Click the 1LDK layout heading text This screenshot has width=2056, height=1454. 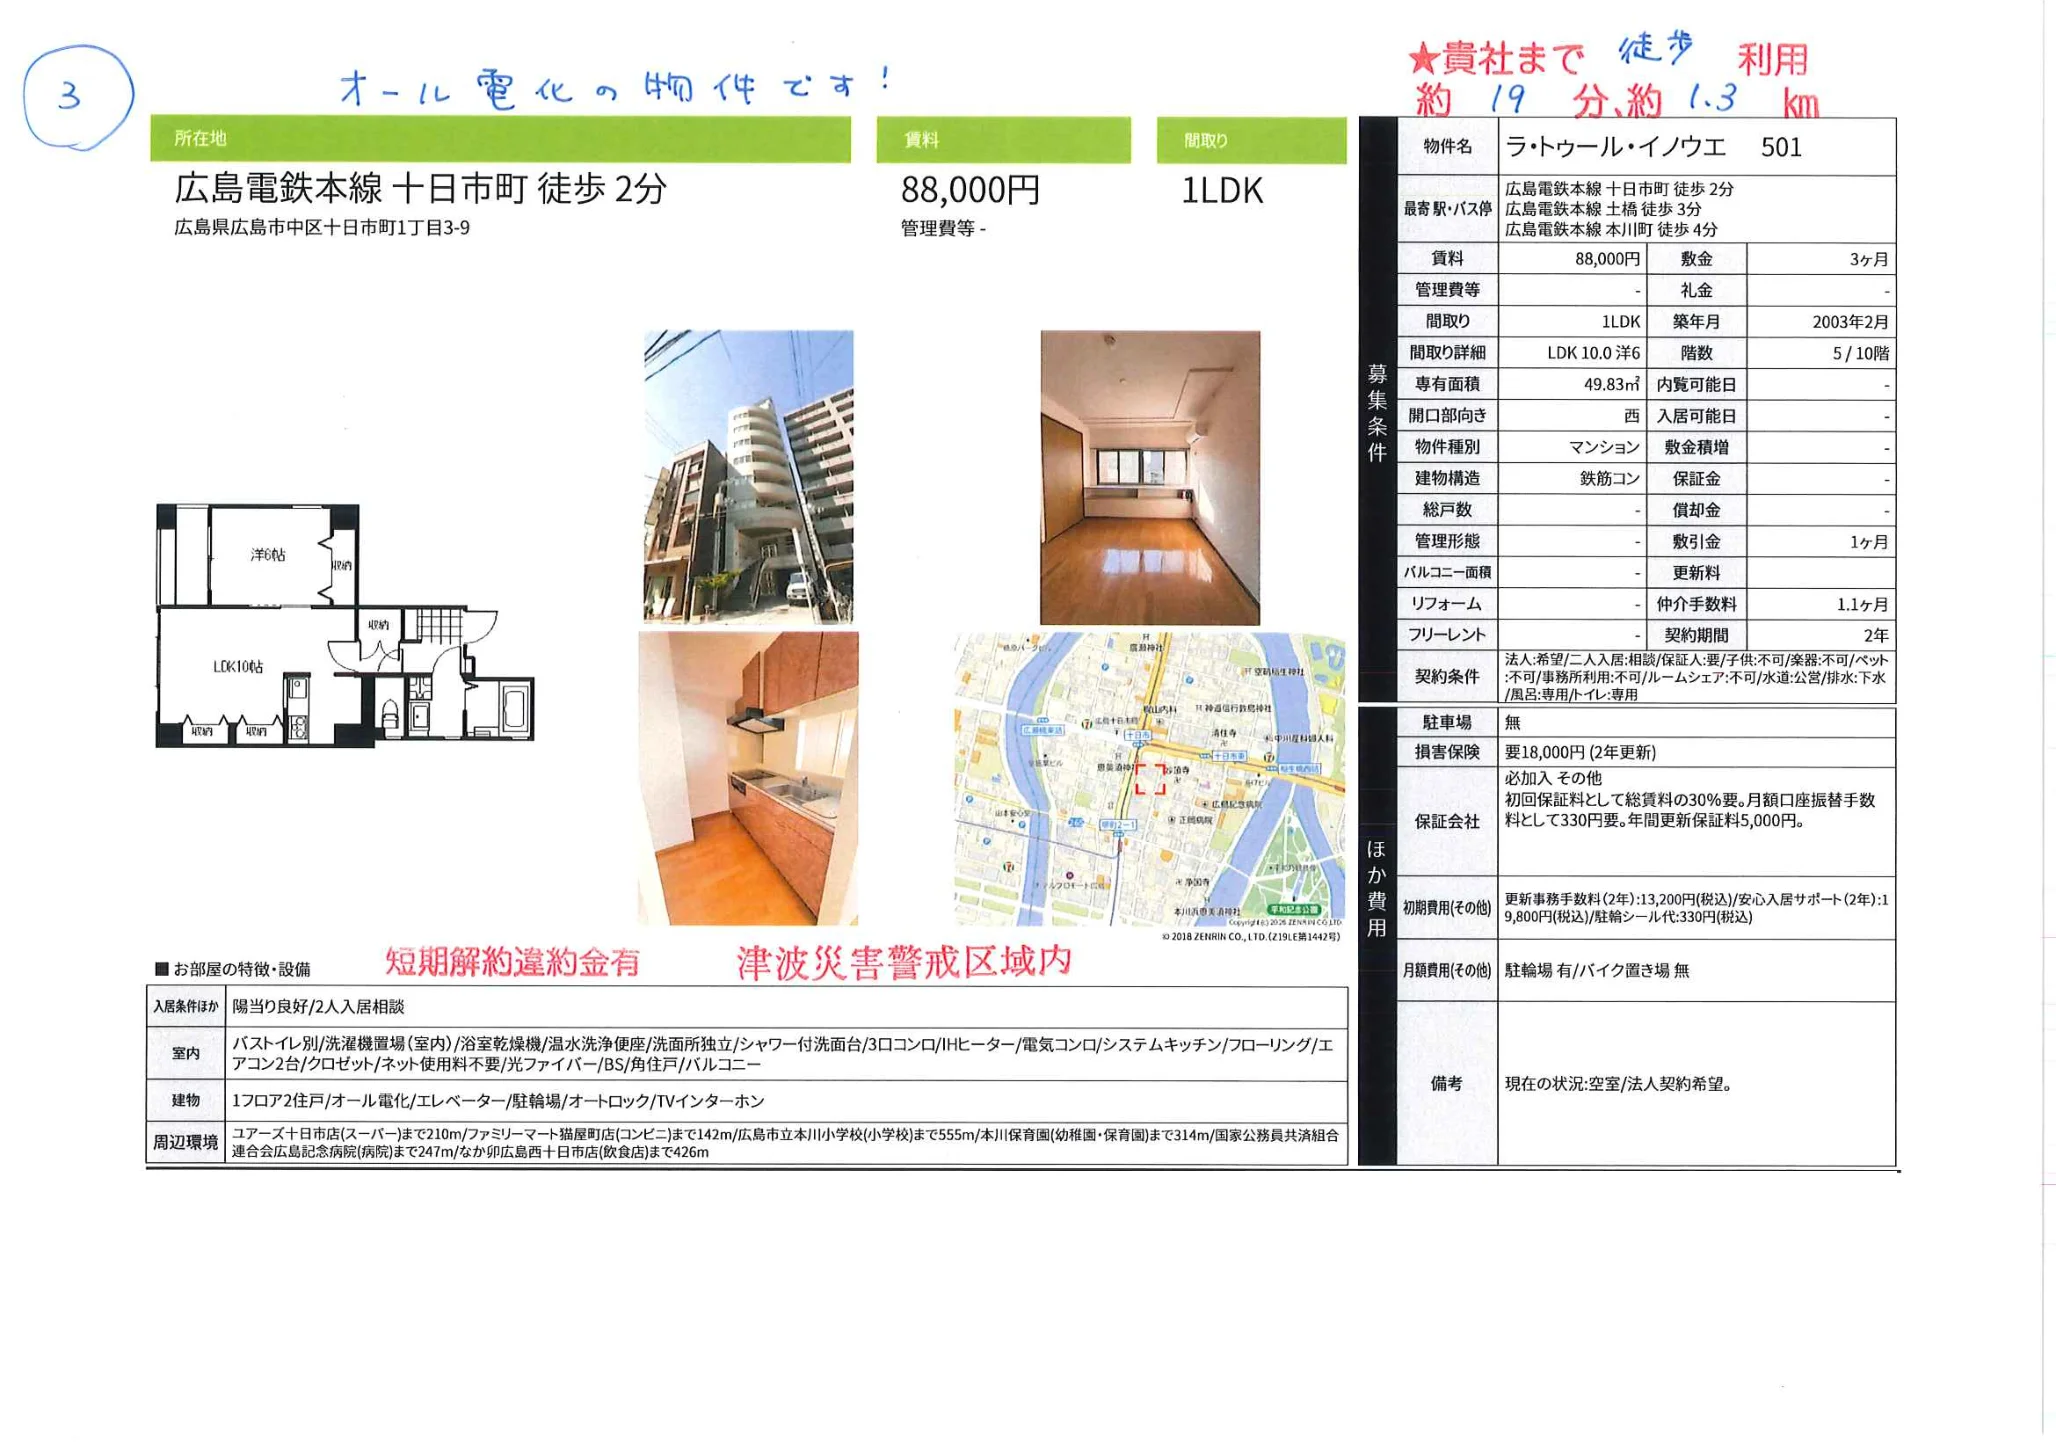[x=1222, y=190]
